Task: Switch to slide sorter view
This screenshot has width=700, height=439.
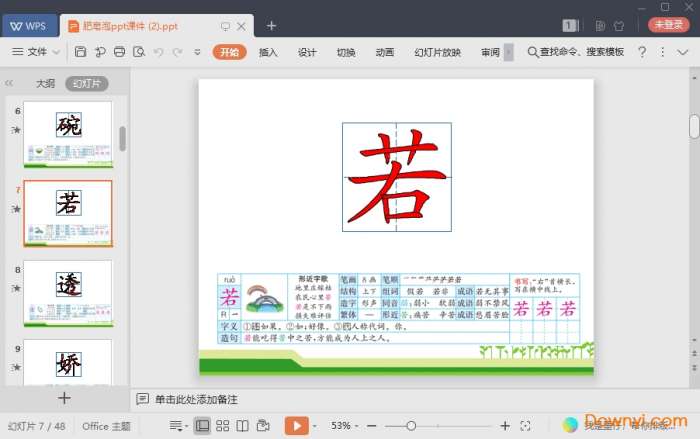Action: (222, 426)
